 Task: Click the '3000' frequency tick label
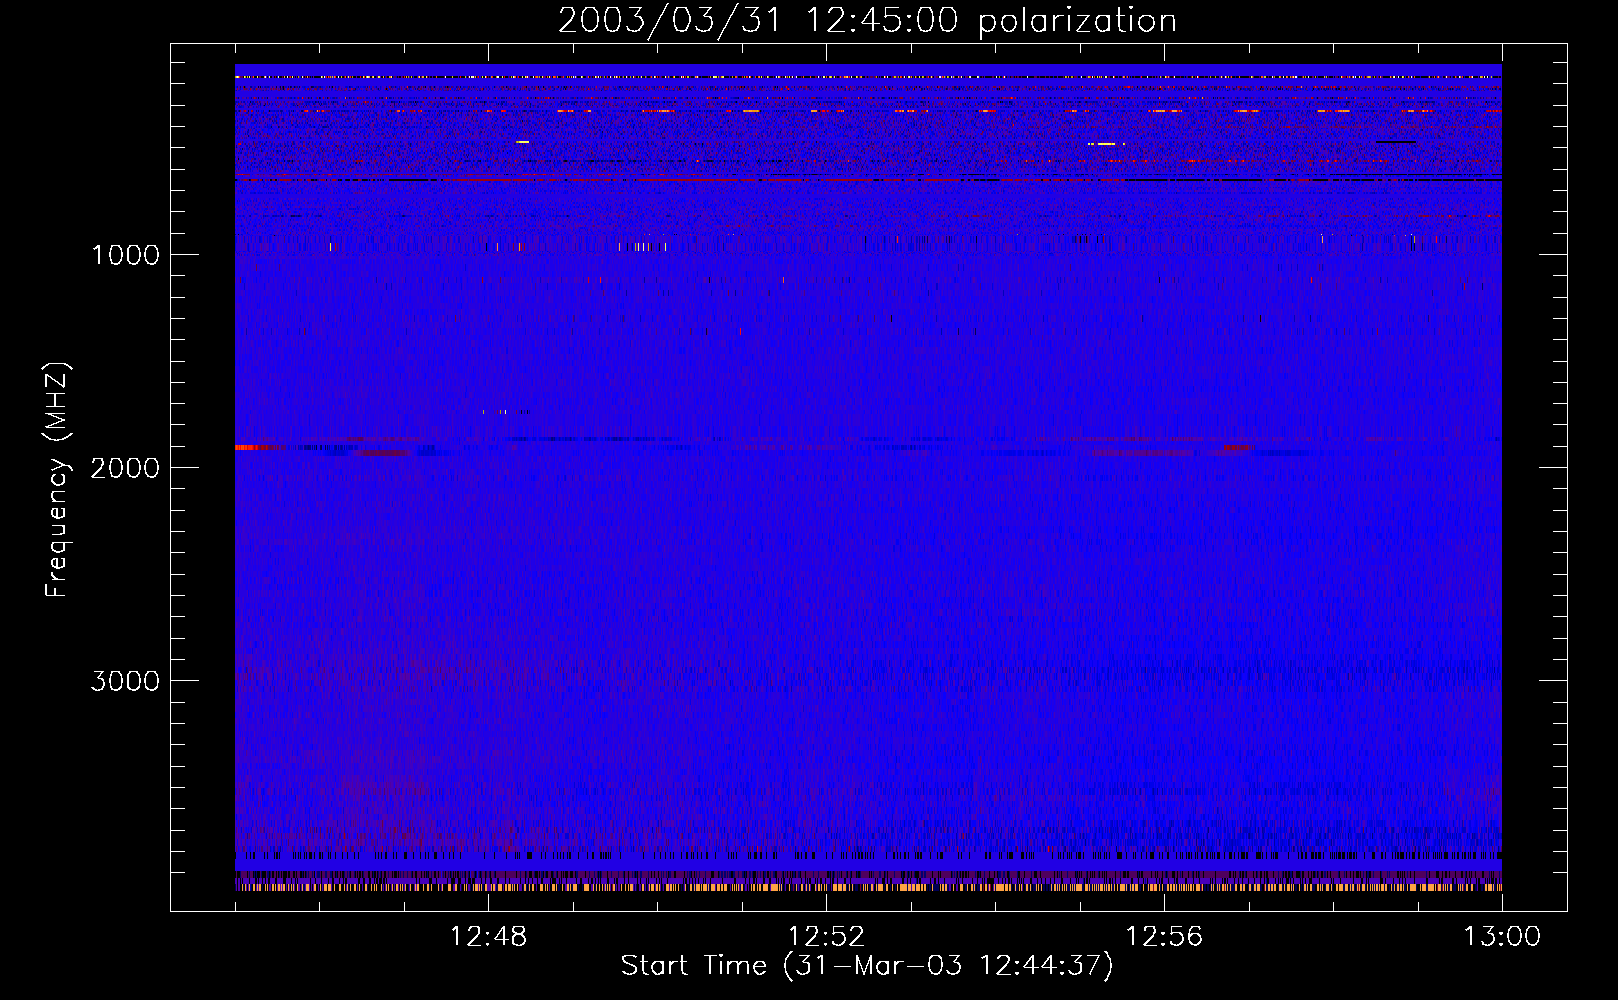click(x=125, y=681)
